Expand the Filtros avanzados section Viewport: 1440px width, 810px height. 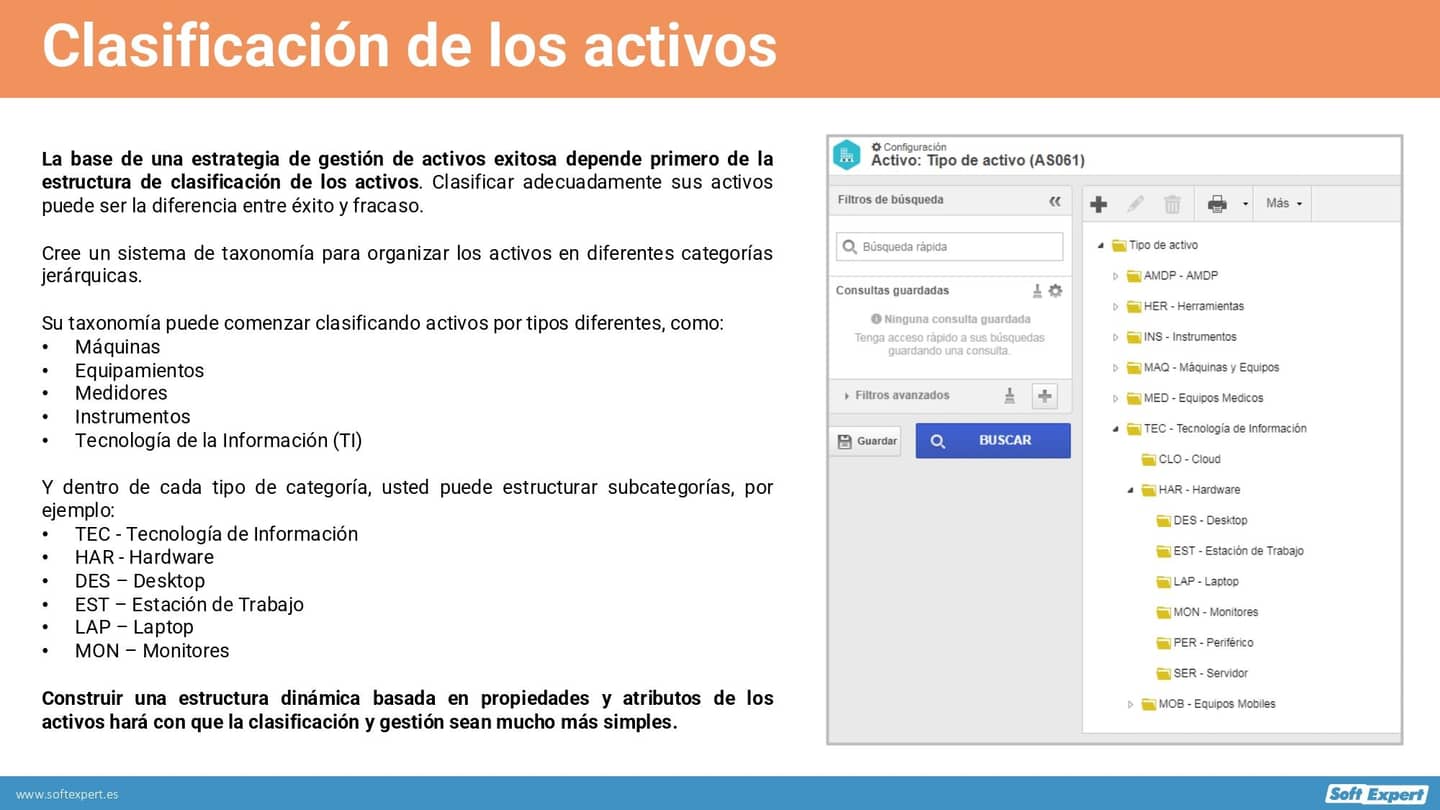[x=847, y=395]
